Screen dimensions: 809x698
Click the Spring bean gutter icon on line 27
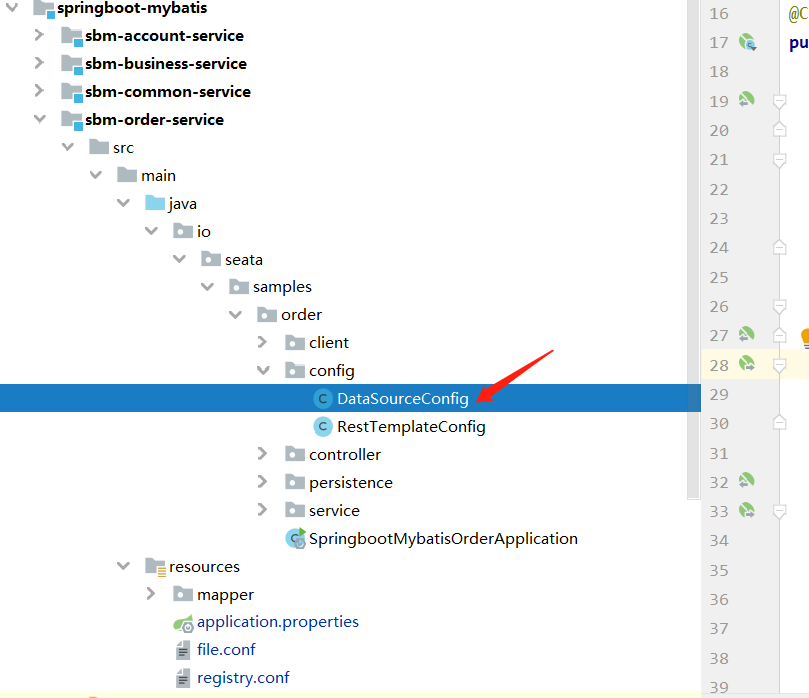(x=747, y=334)
